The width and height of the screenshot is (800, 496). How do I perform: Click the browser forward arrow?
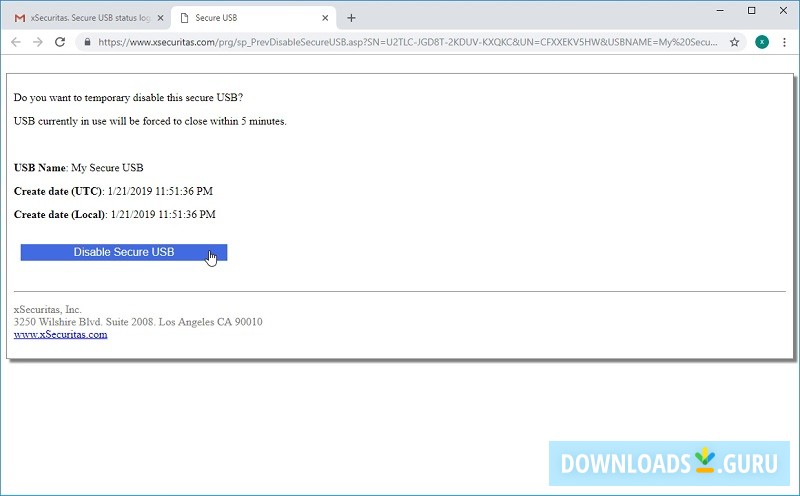pos(38,42)
